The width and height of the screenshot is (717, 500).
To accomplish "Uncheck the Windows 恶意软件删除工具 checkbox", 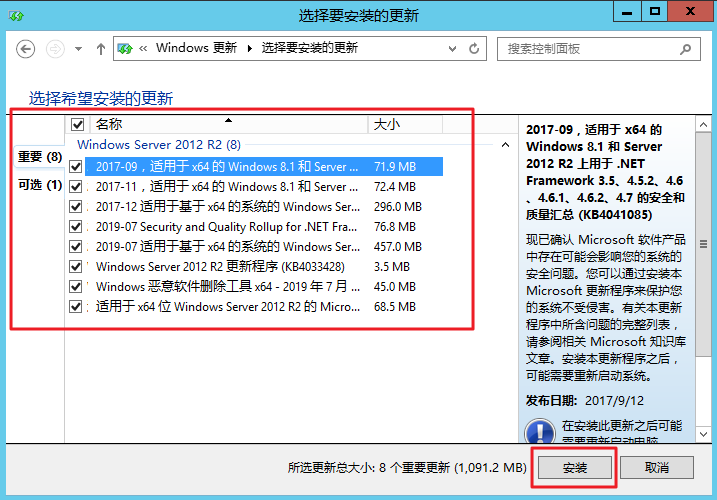I will click(x=75, y=287).
